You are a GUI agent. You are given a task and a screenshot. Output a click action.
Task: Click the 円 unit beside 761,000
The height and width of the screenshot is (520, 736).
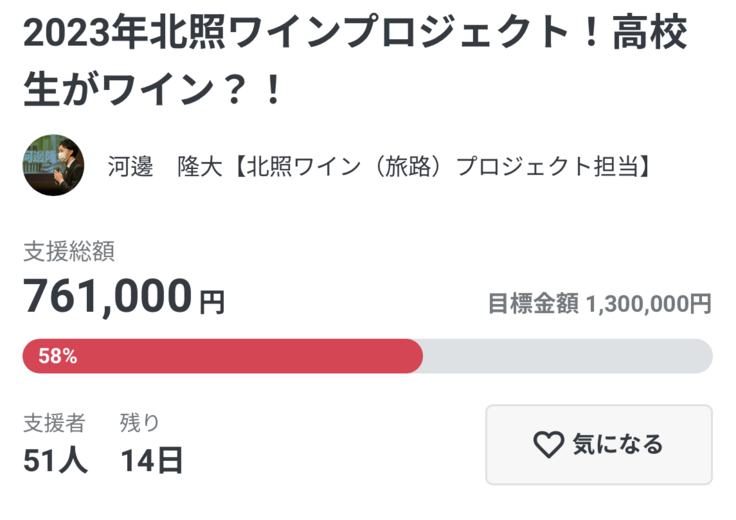pyautogui.click(x=212, y=301)
